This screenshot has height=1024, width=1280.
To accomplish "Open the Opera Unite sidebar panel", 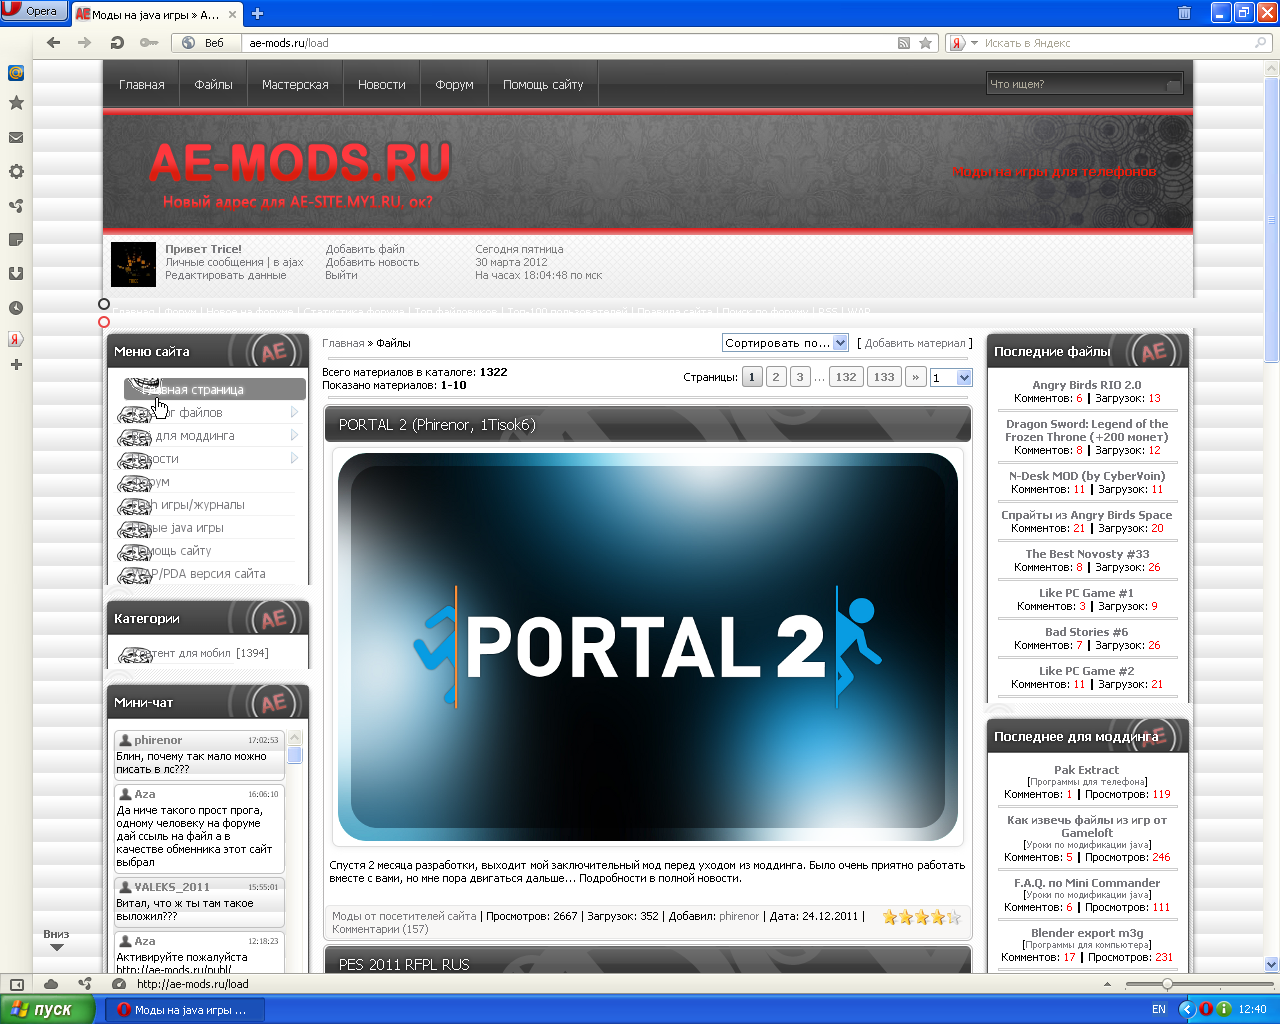I will coord(16,206).
